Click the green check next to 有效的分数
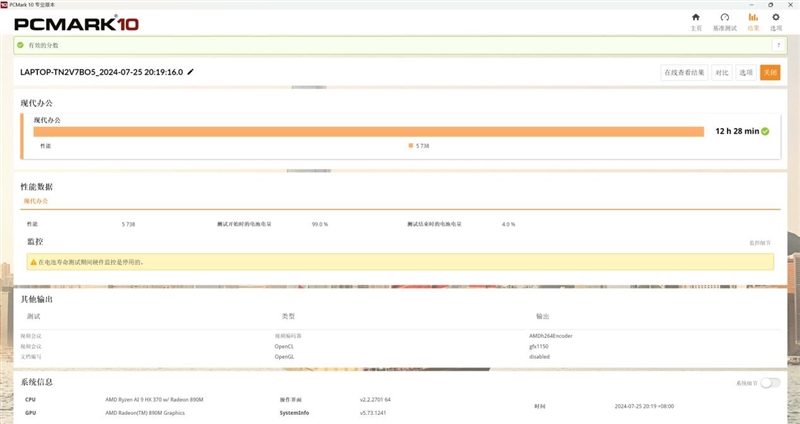The image size is (800, 424). coord(20,45)
